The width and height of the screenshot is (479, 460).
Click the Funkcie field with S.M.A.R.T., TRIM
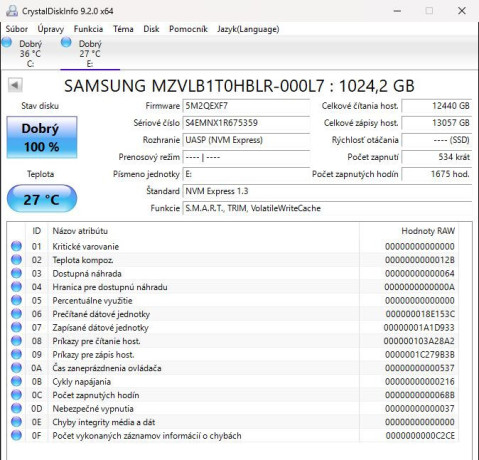click(x=327, y=208)
